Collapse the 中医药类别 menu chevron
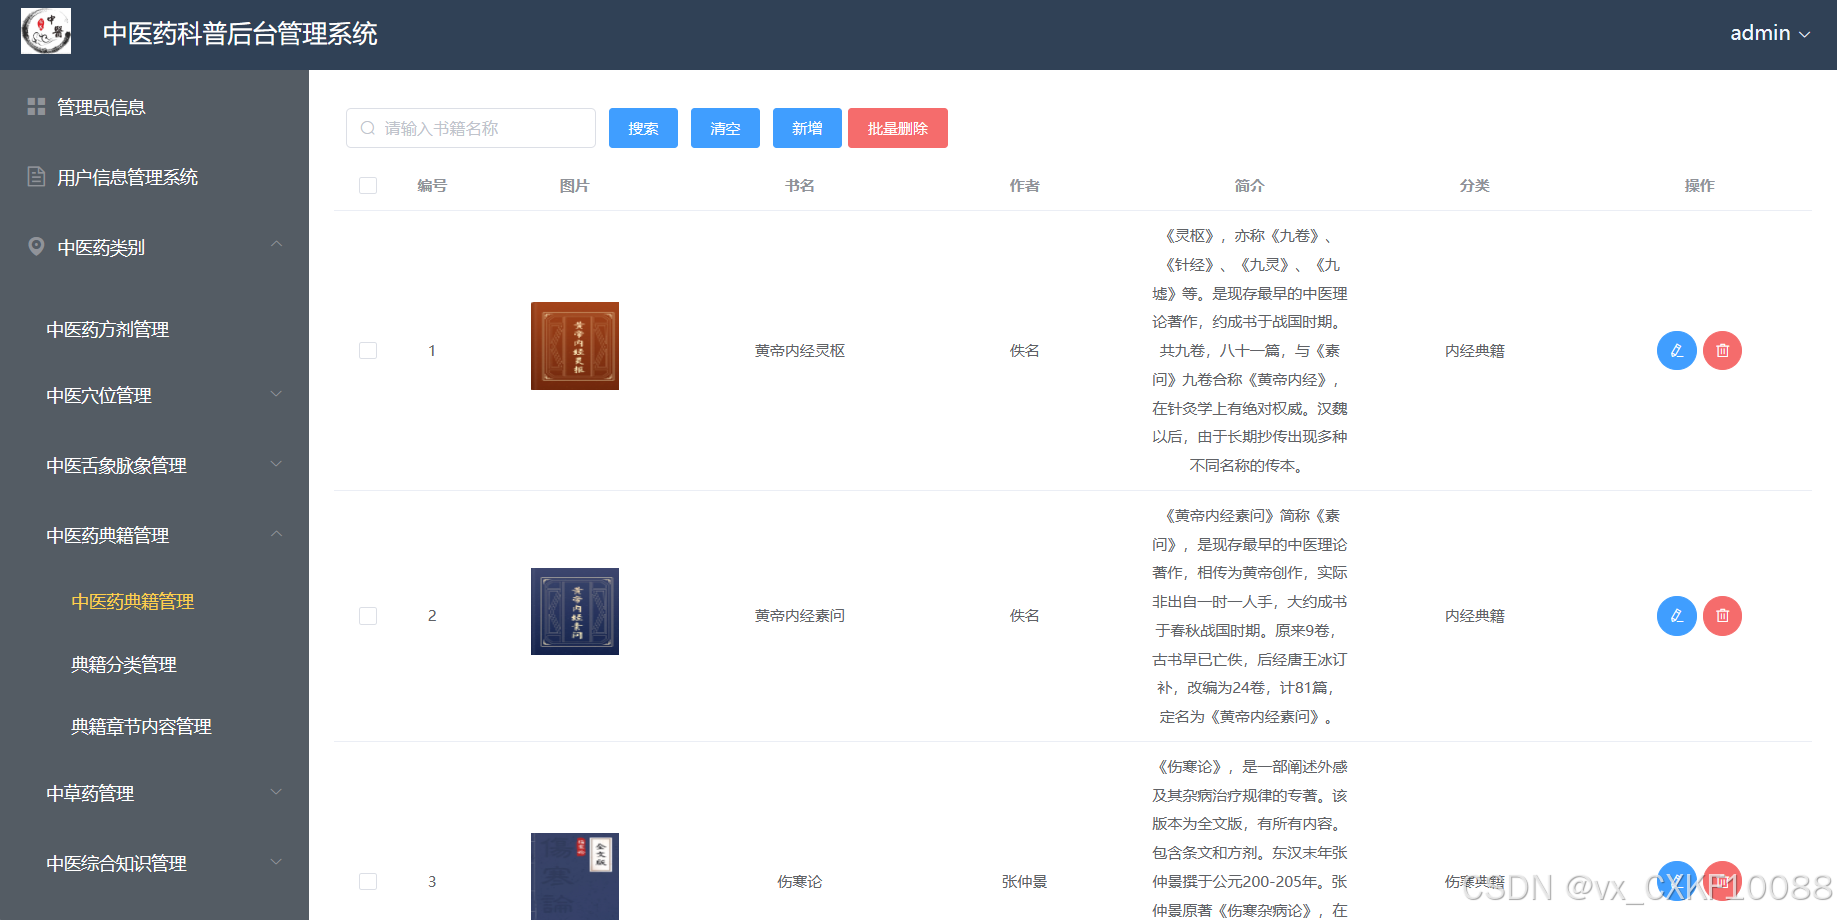 click(x=276, y=244)
